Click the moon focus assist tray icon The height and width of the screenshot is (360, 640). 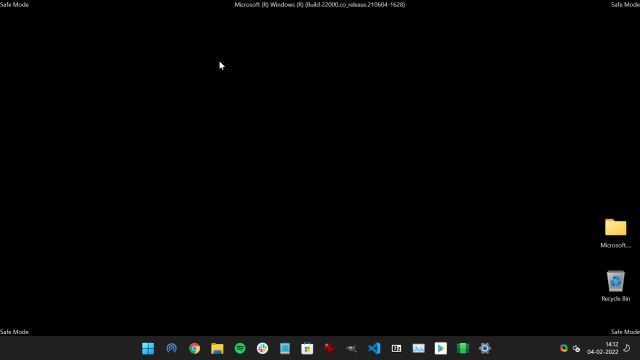[x=627, y=348]
